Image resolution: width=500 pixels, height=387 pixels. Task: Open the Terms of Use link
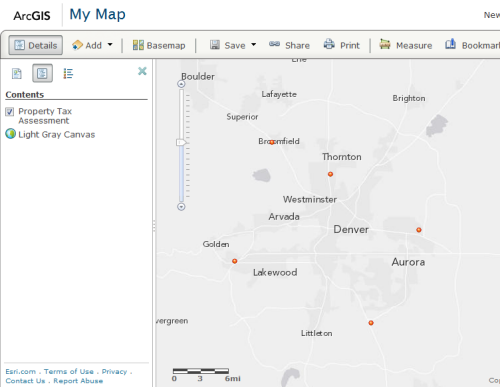tap(69, 371)
